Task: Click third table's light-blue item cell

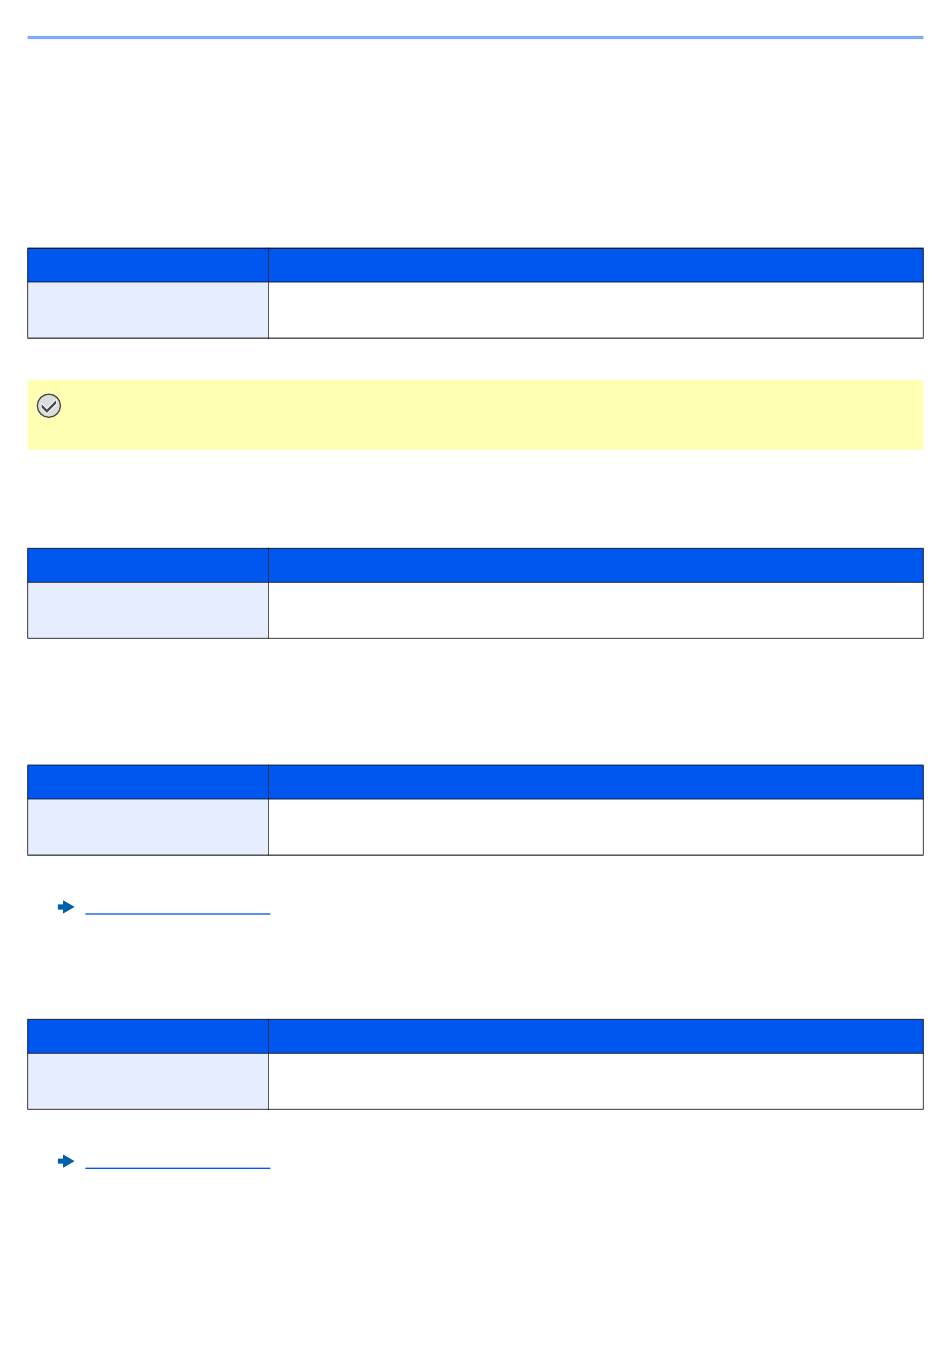Action: 148,827
